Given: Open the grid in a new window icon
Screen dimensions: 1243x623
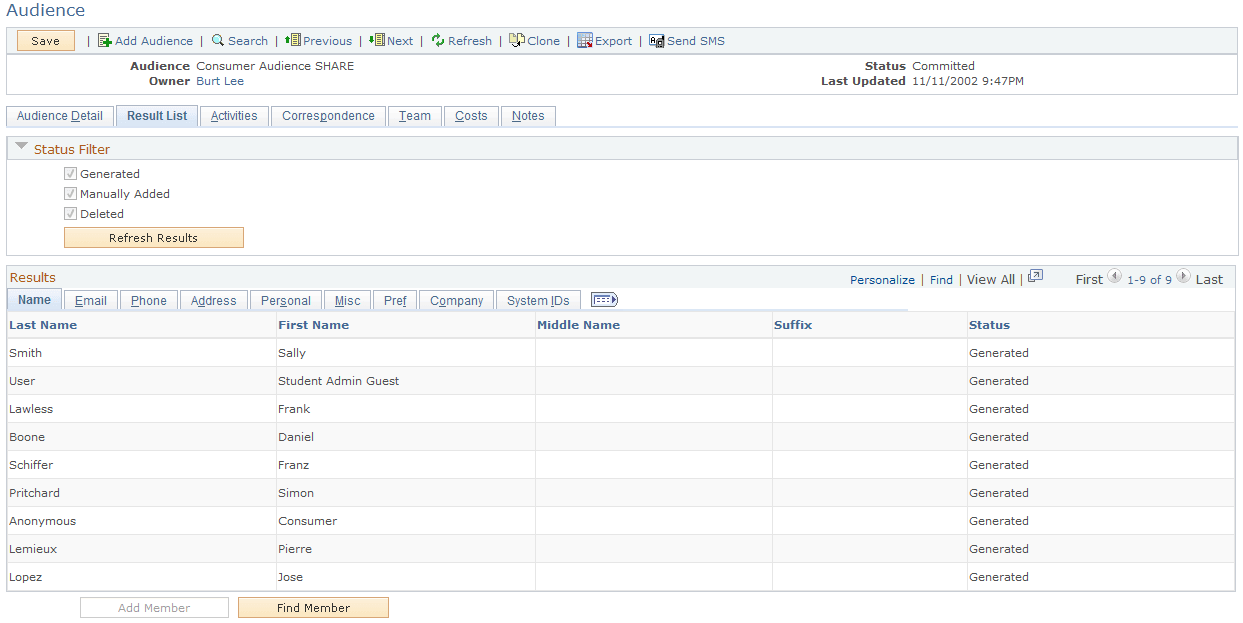Looking at the screenshot, I should click(1035, 277).
